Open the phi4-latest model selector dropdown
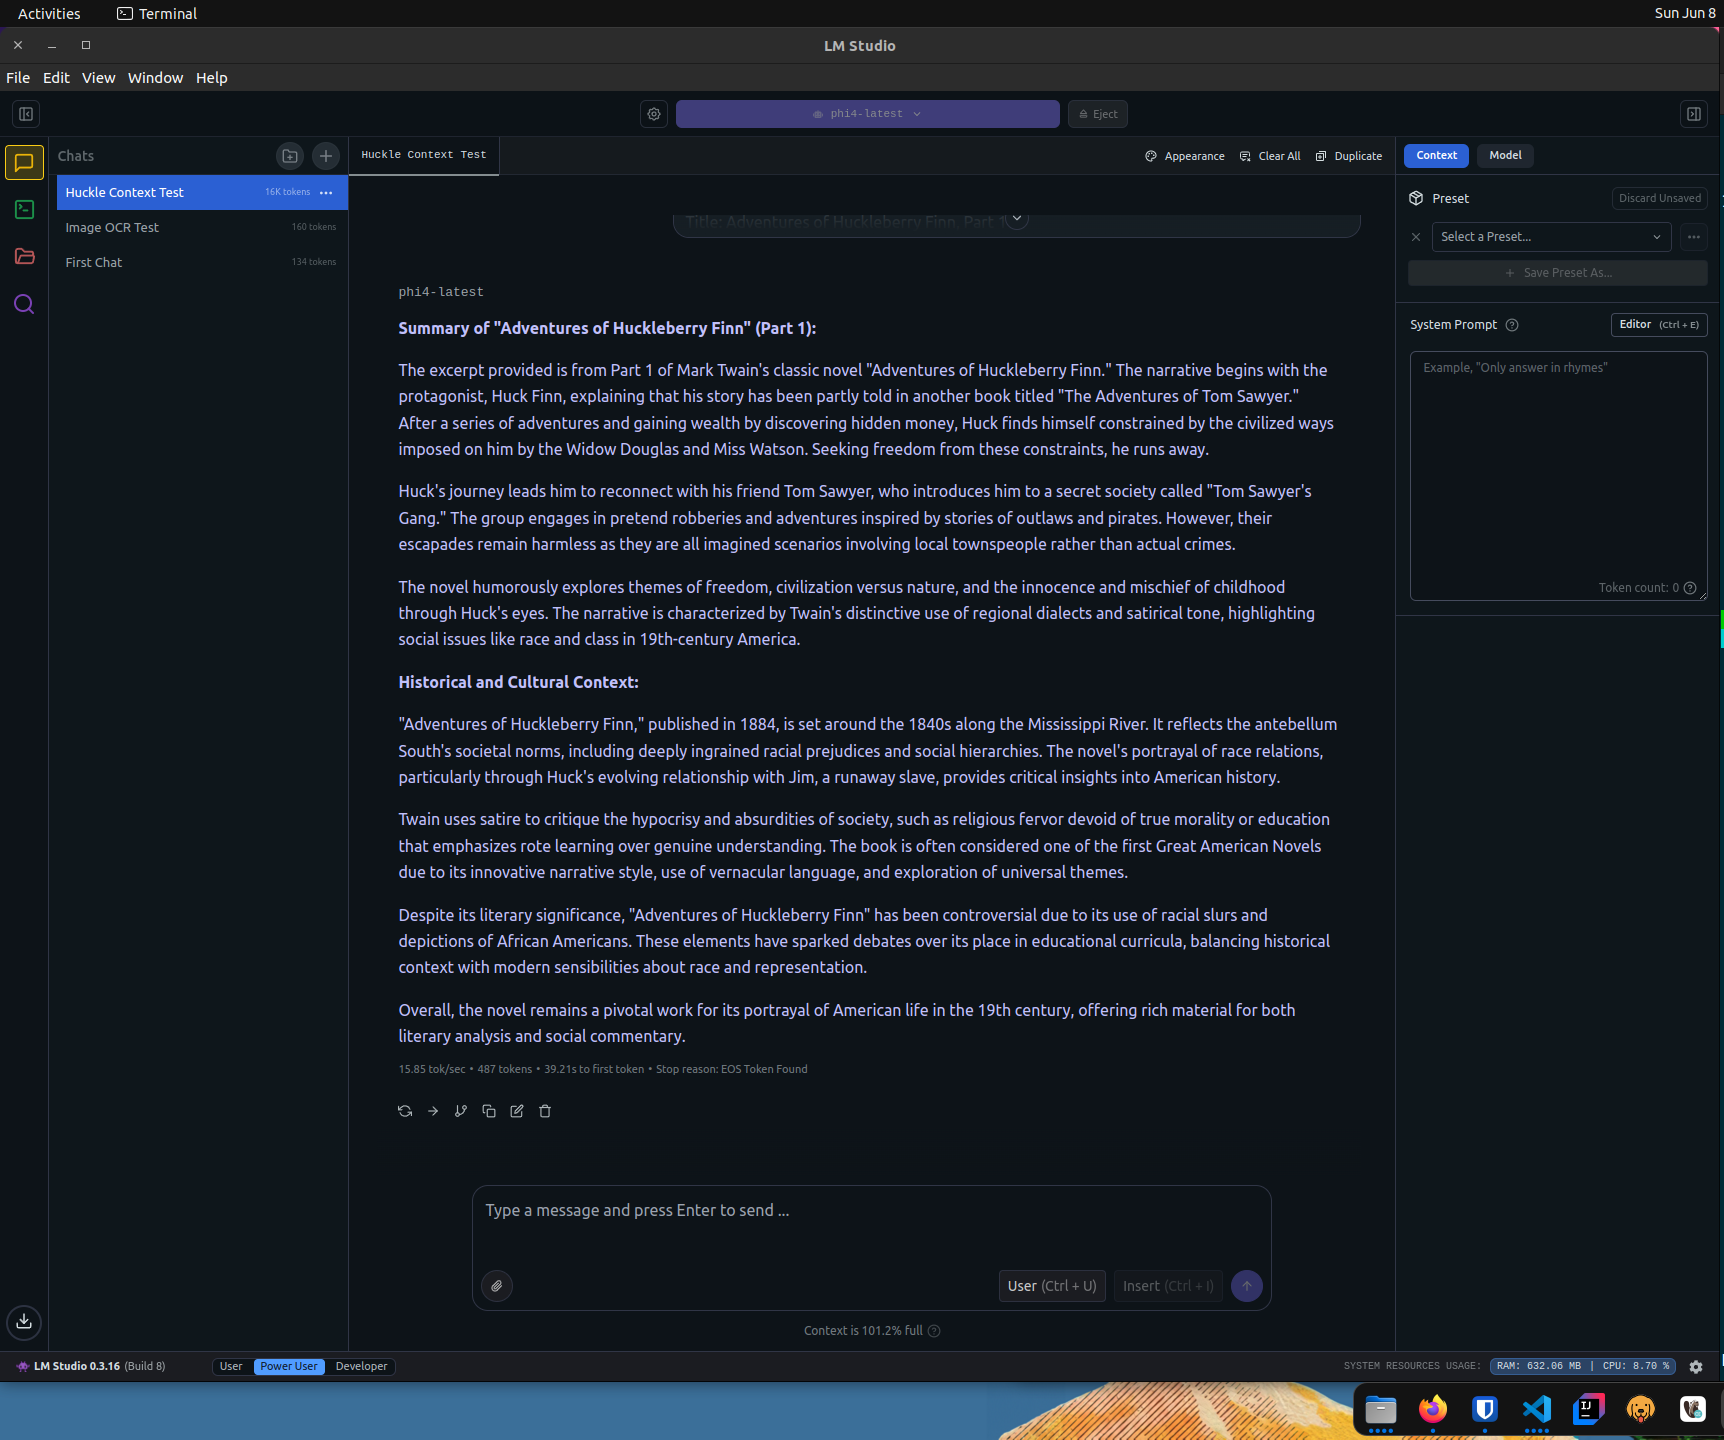 867,114
